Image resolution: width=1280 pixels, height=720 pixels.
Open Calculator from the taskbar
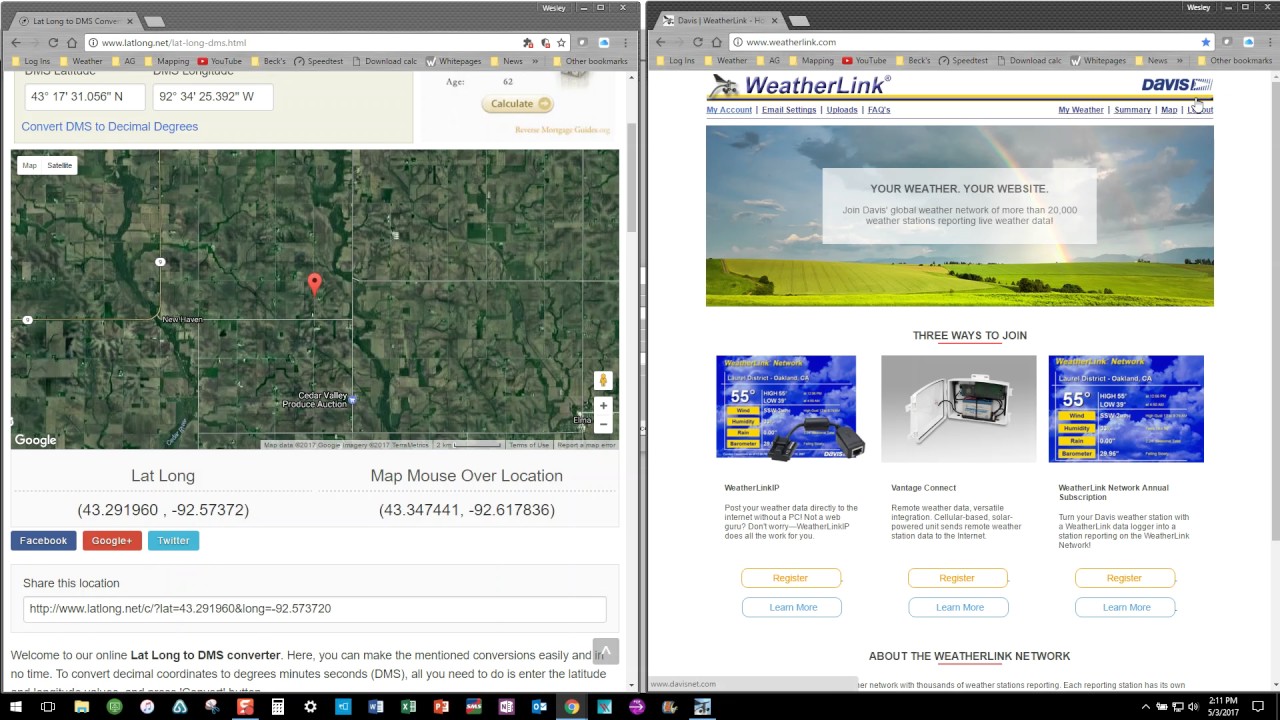(x=278, y=707)
